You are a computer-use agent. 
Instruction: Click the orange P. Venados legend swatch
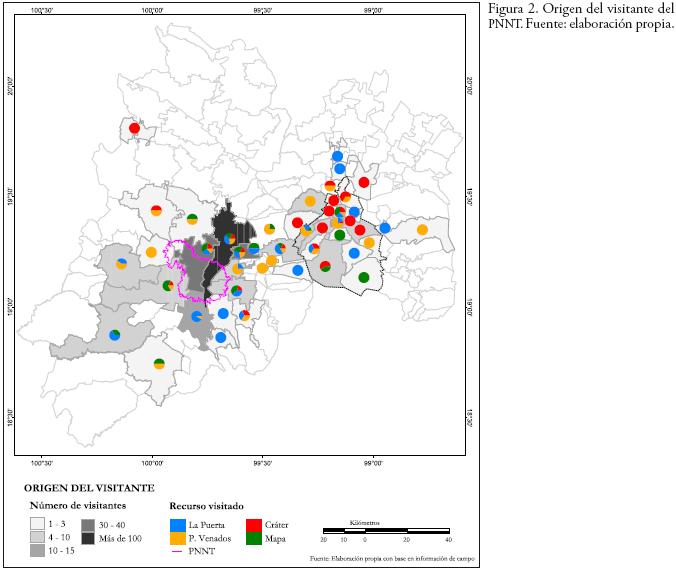(178, 538)
